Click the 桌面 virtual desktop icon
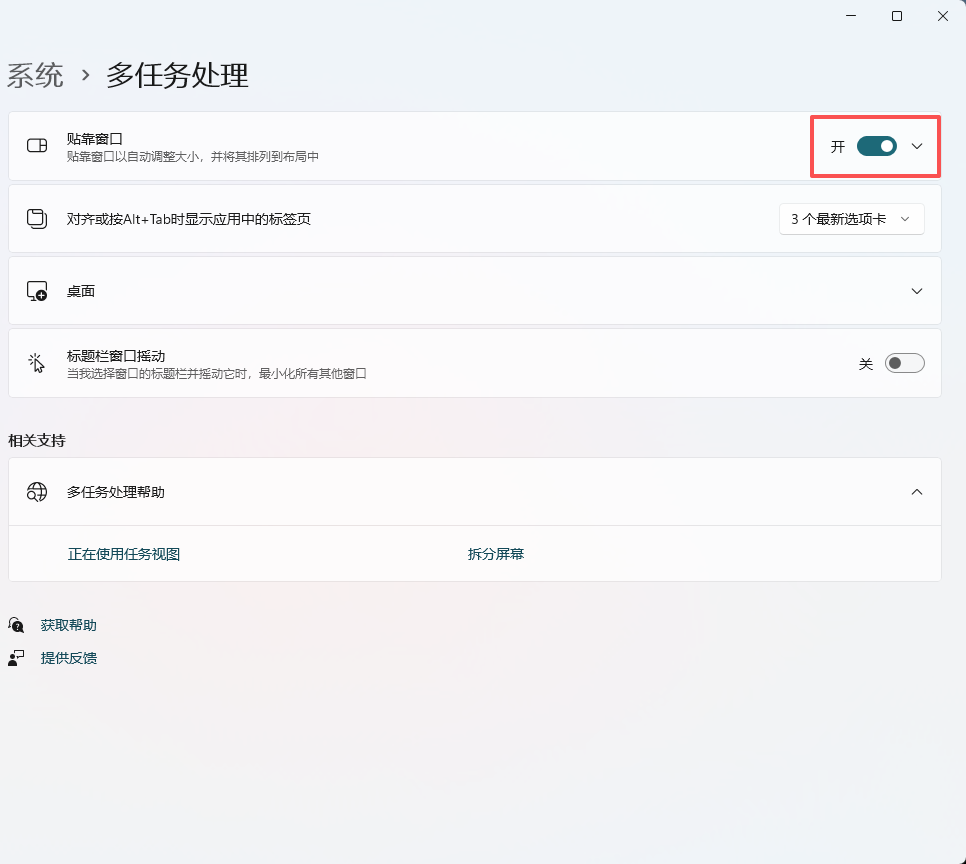The image size is (966, 864). 37,291
